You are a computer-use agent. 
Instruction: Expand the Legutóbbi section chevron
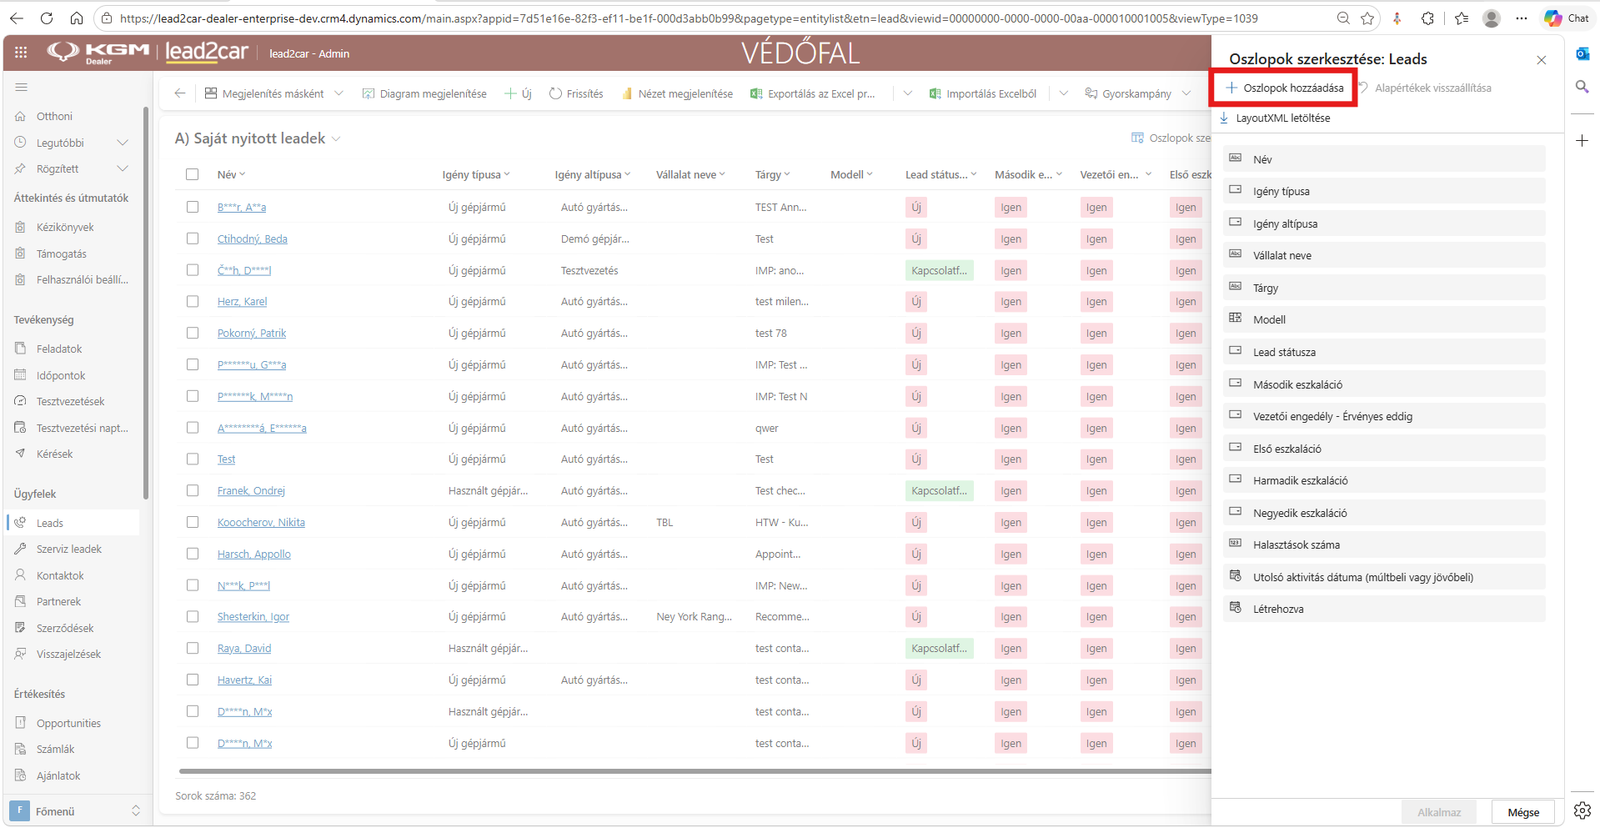(122, 143)
